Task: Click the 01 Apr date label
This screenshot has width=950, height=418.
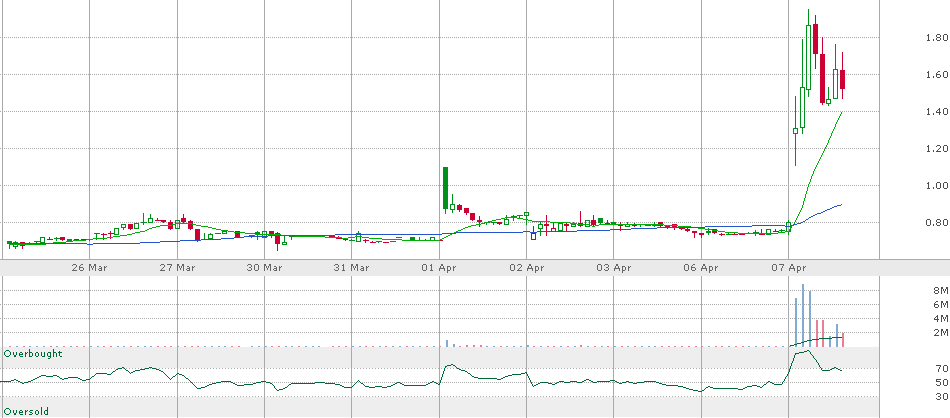Action: point(439,267)
